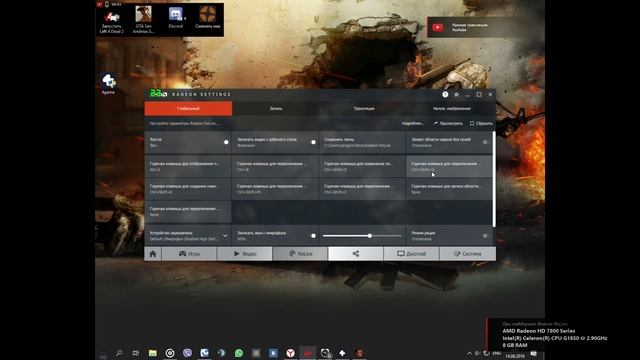Open the Игры (Gaming) section
The image size is (640, 360).
click(x=189, y=253)
